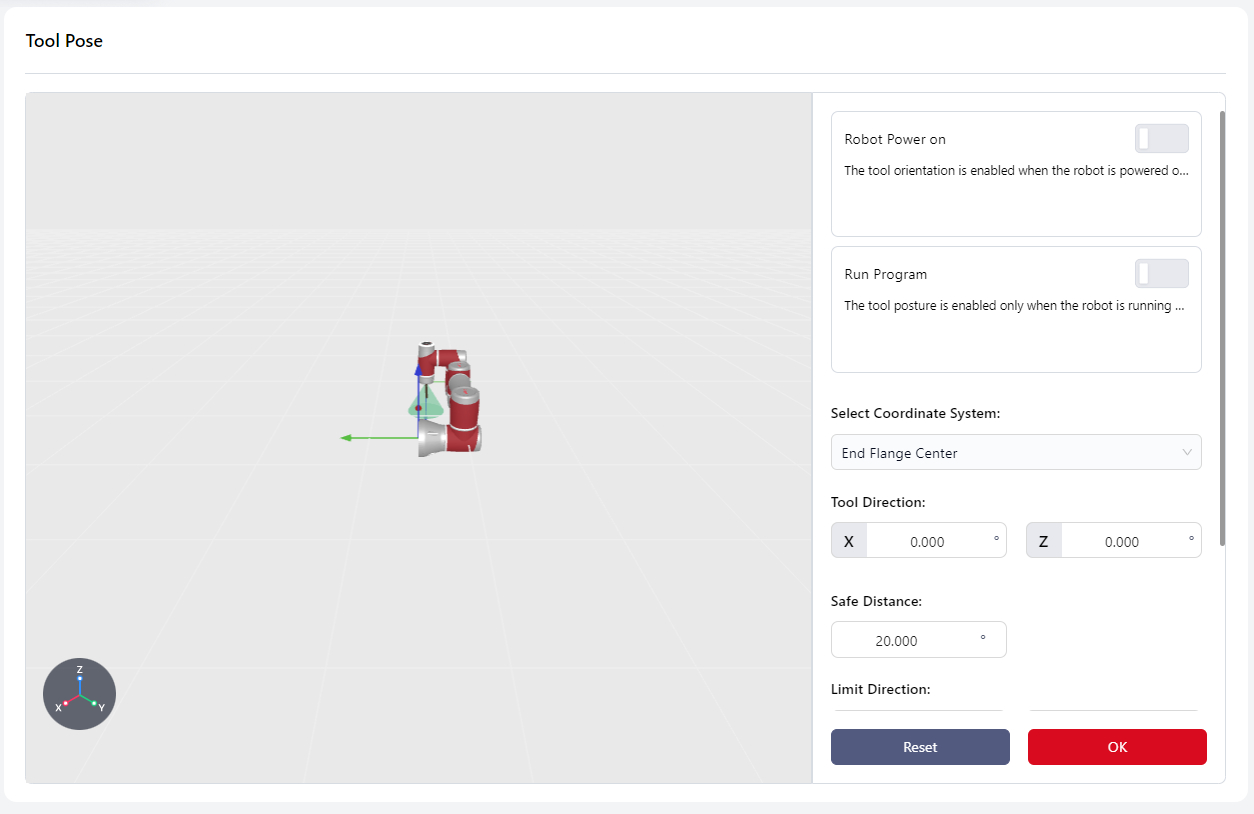Click the settings panel vertical scrollbar
The height and width of the screenshot is (814, 1254).
pos(1222,330)
